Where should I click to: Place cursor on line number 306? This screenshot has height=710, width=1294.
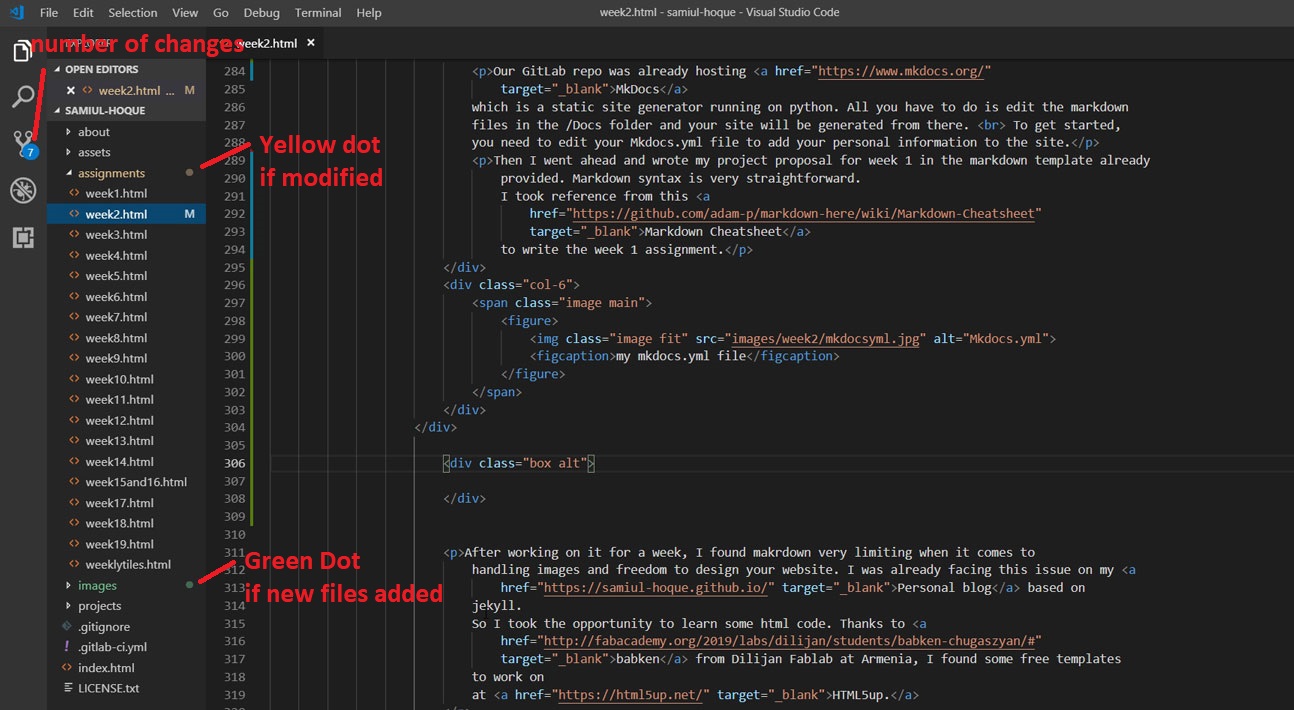pyautogui.click(x=235, y=463)
